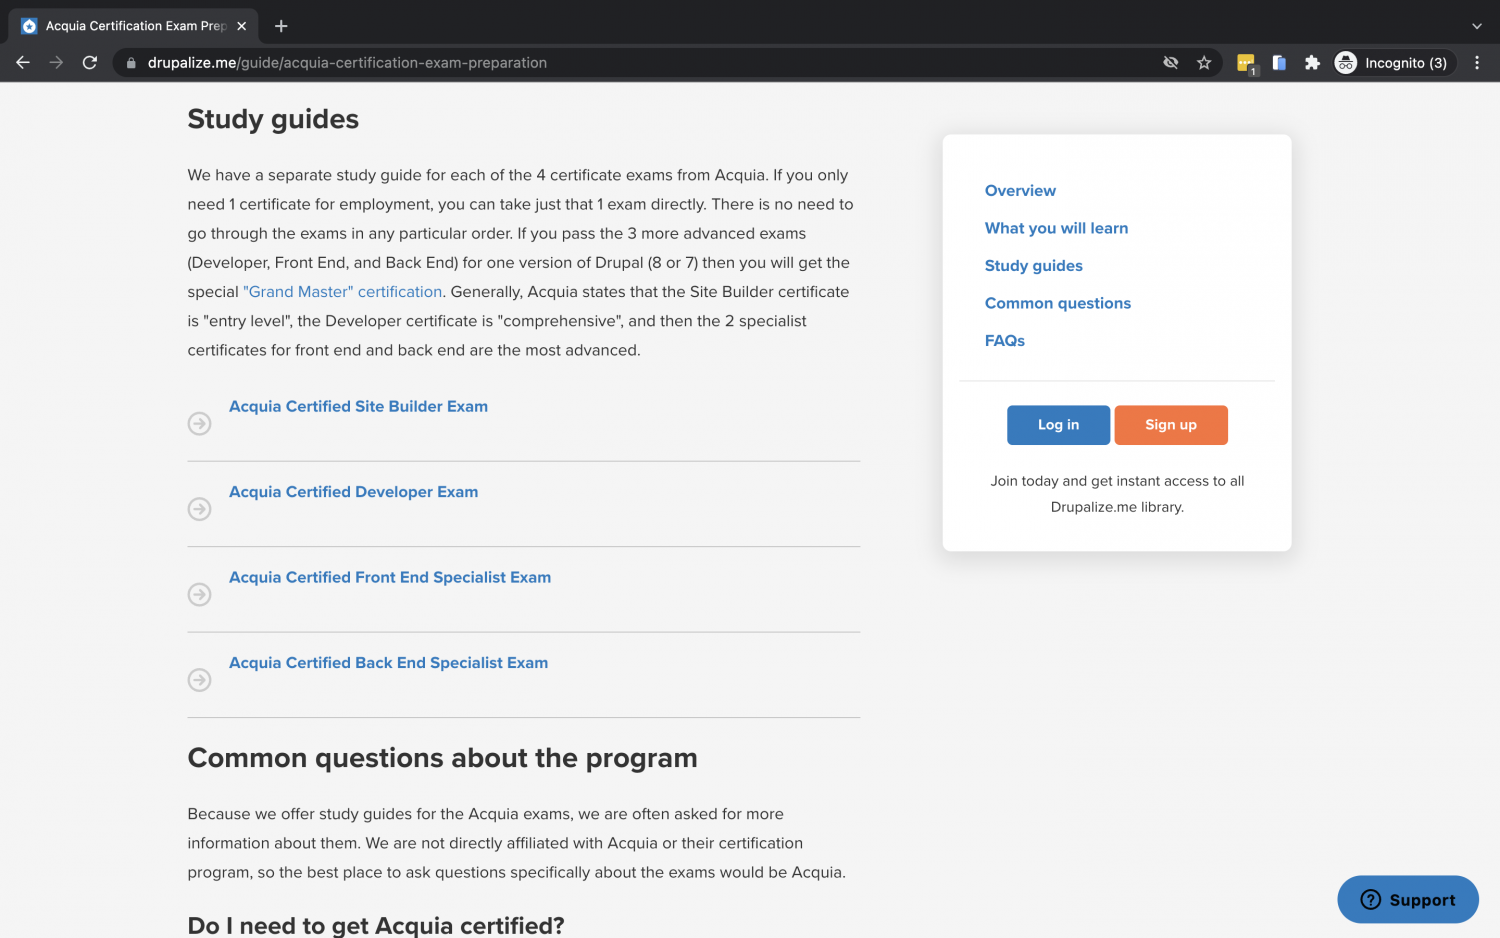Open the browser extensions puzzle icon
Viewport: 1500px width, 938px height.
(1312, 62)
